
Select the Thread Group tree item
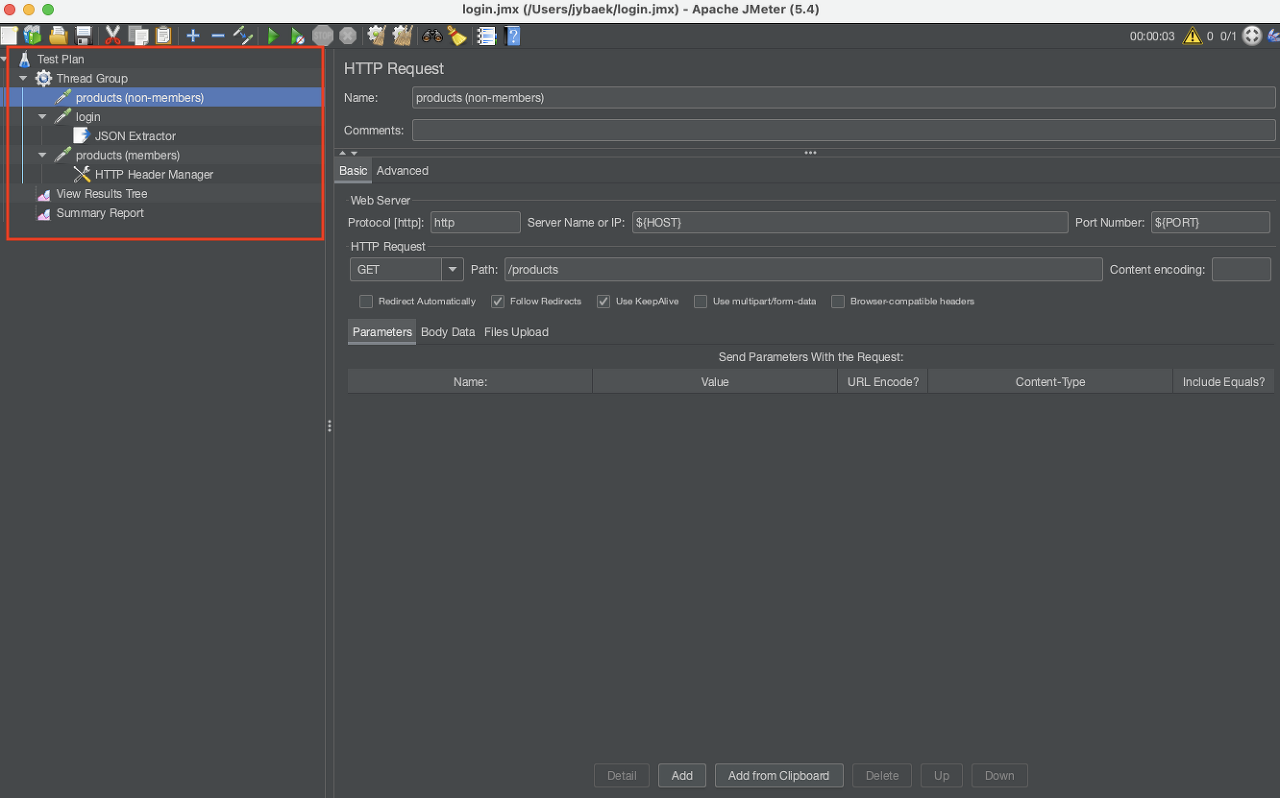[x=92, y=78]
